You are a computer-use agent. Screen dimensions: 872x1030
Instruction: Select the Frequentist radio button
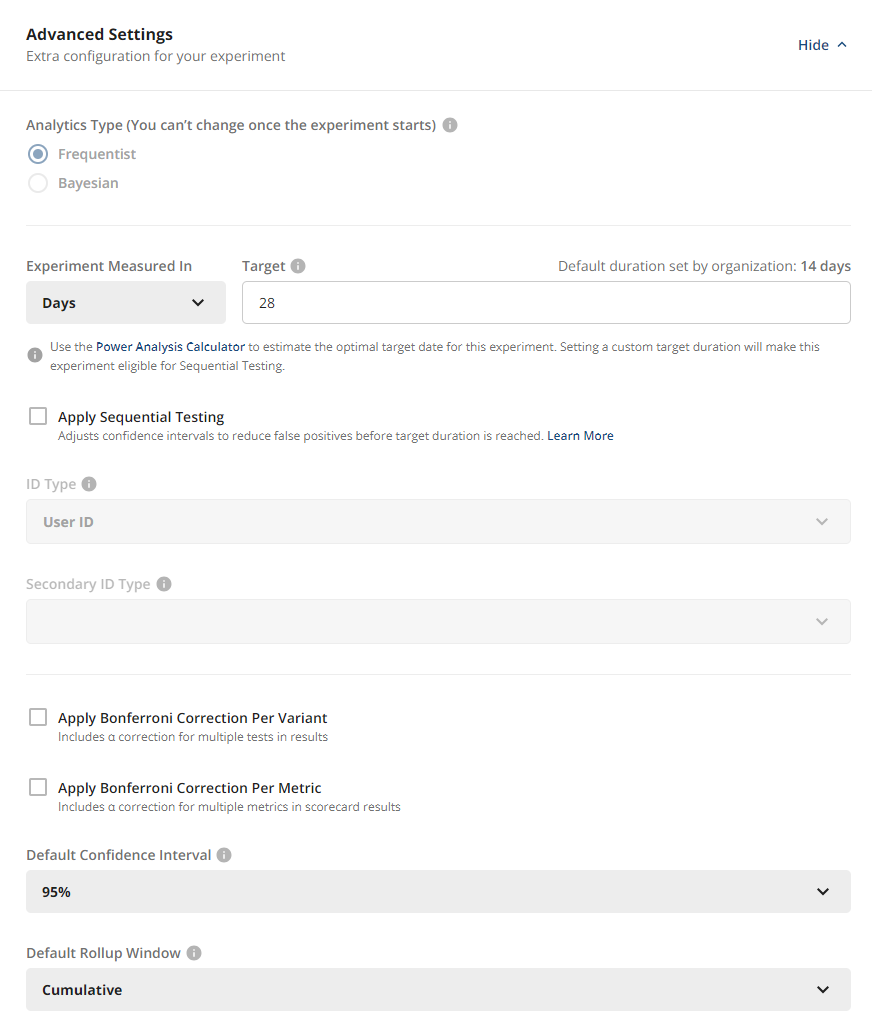[x=37, y=153]
